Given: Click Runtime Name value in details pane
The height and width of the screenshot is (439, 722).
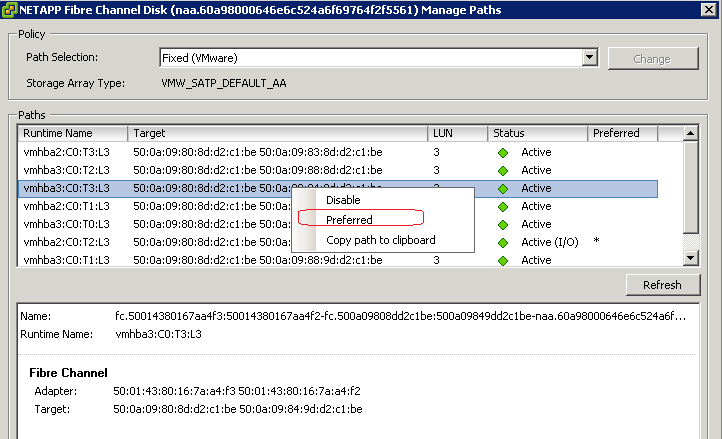Looking at the screenshot, I should pos(158,334).
